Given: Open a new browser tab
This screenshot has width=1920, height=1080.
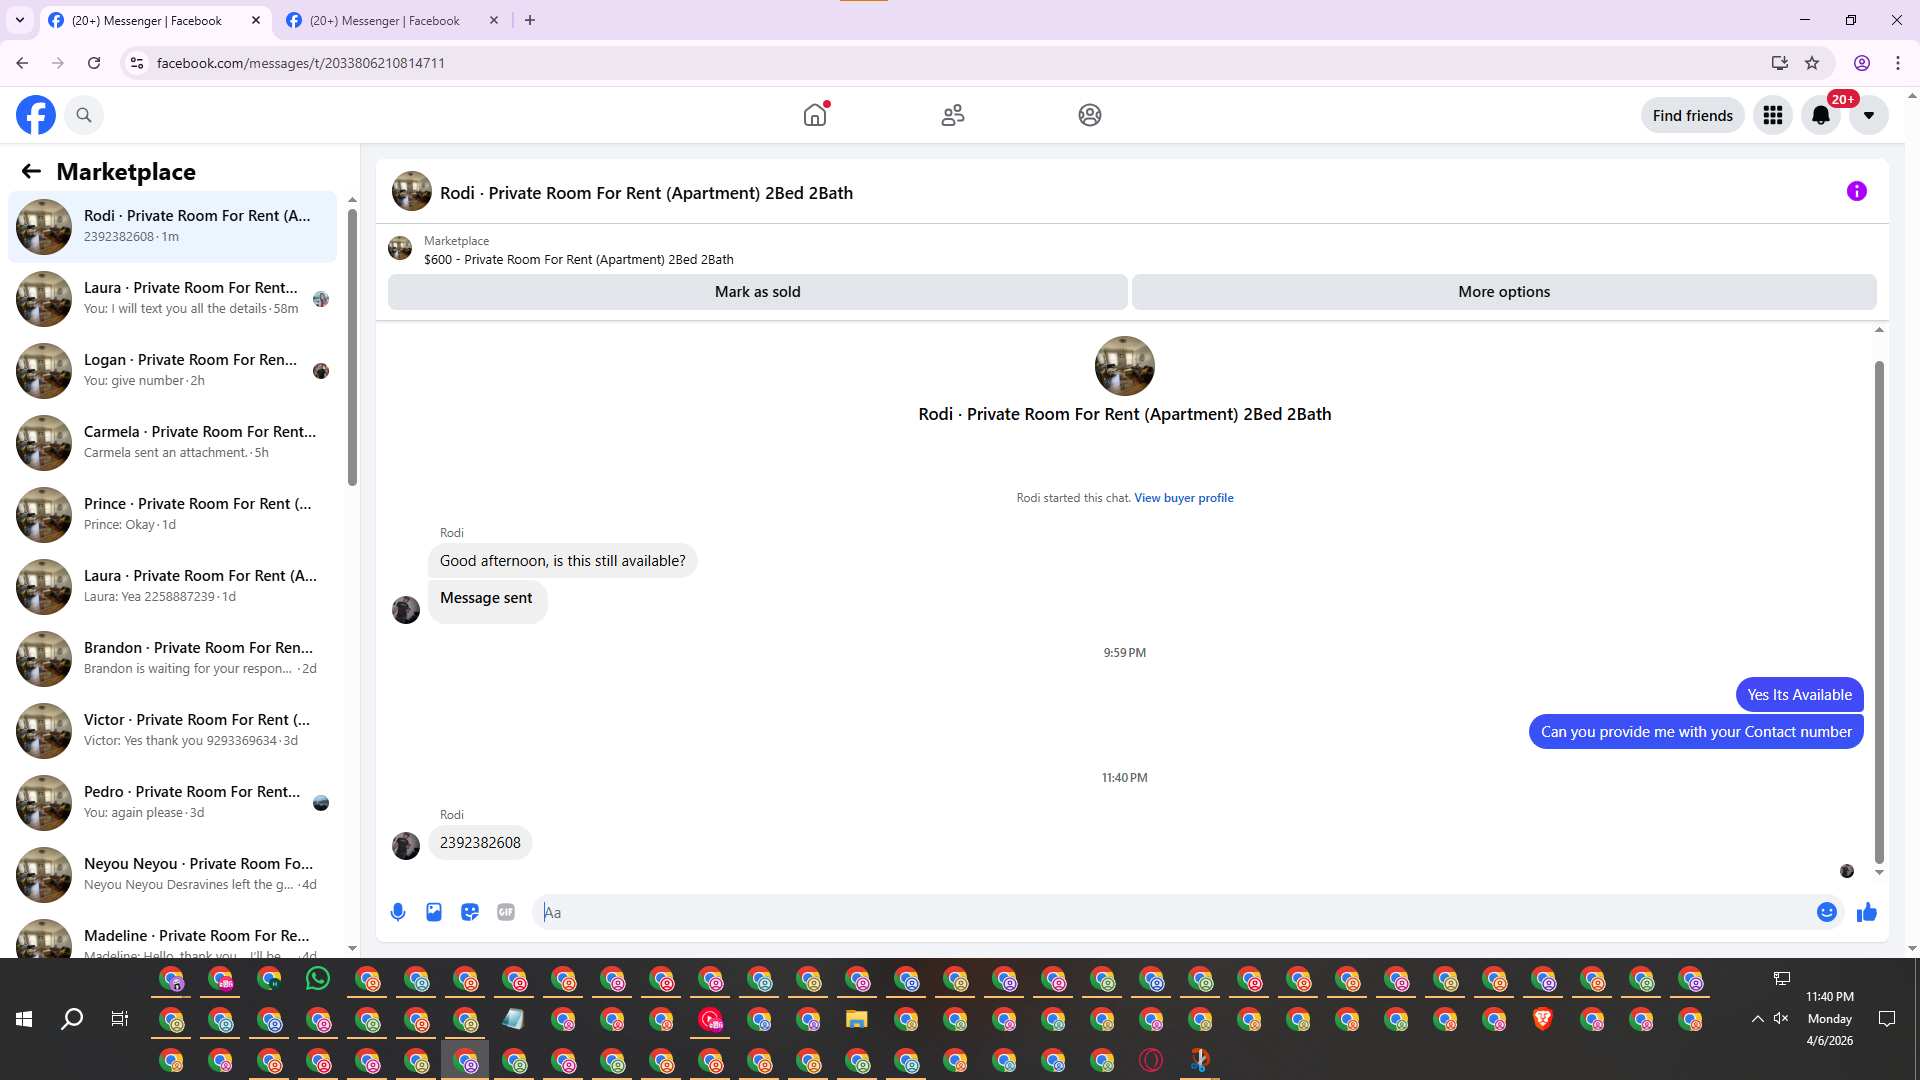Looking at the screenshot, I should 530,20.
